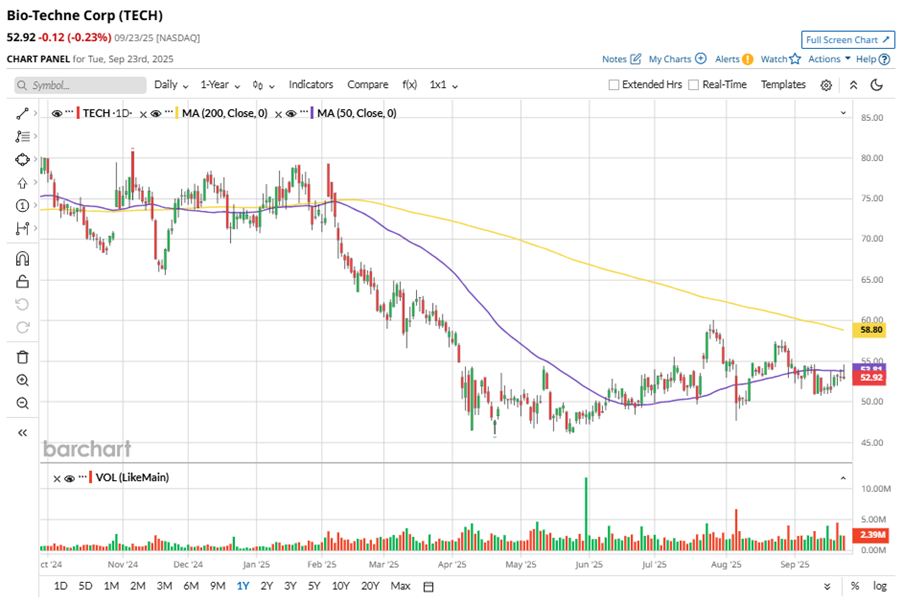Toggle visibility of the VOL study

pos(69,478)
